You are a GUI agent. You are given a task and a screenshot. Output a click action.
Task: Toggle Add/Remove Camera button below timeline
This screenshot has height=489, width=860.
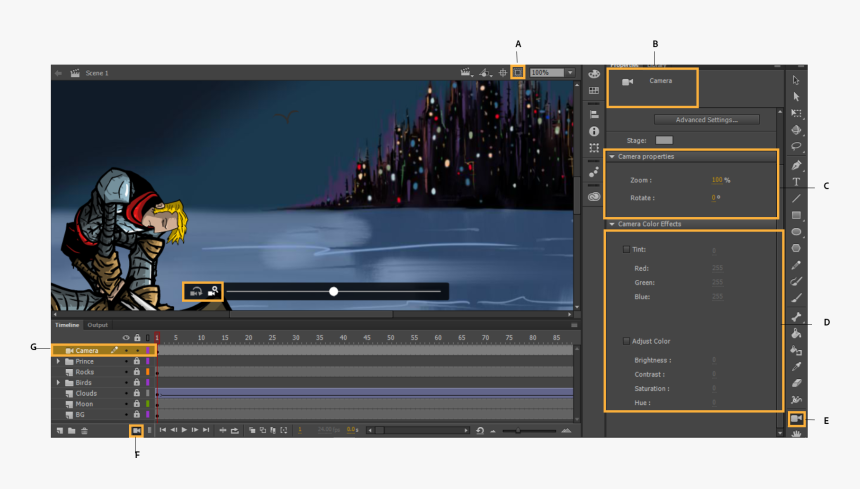(136, 431)
